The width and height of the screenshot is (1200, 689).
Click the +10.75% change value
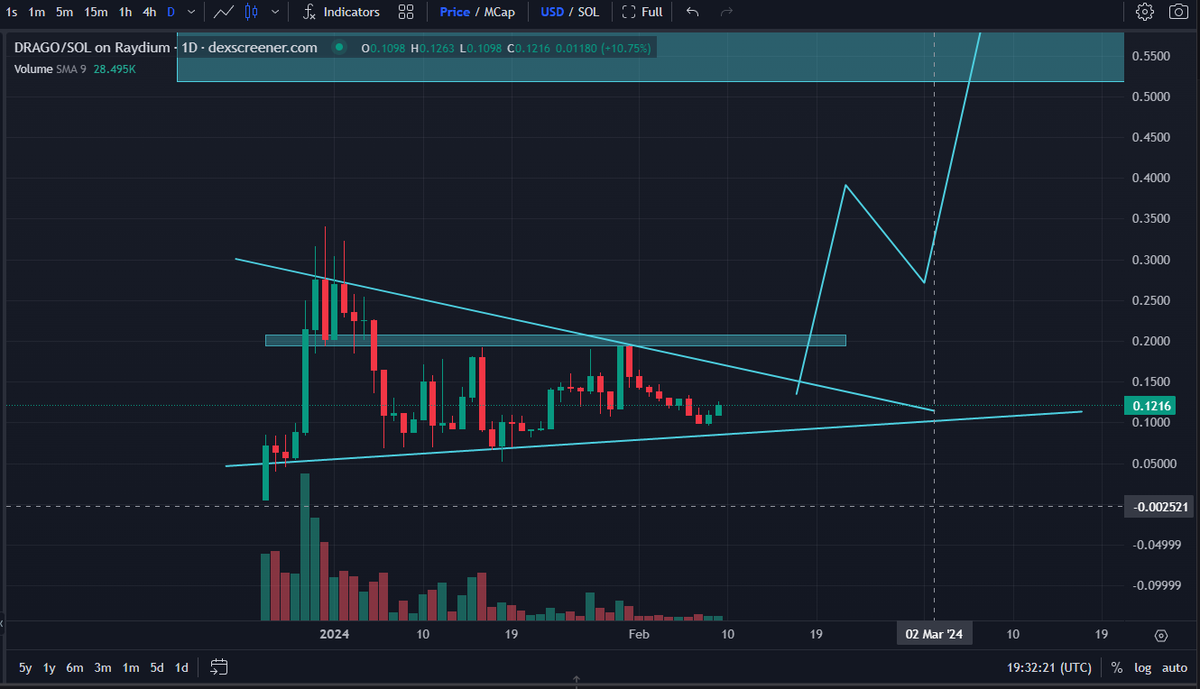tap(625, 47)
